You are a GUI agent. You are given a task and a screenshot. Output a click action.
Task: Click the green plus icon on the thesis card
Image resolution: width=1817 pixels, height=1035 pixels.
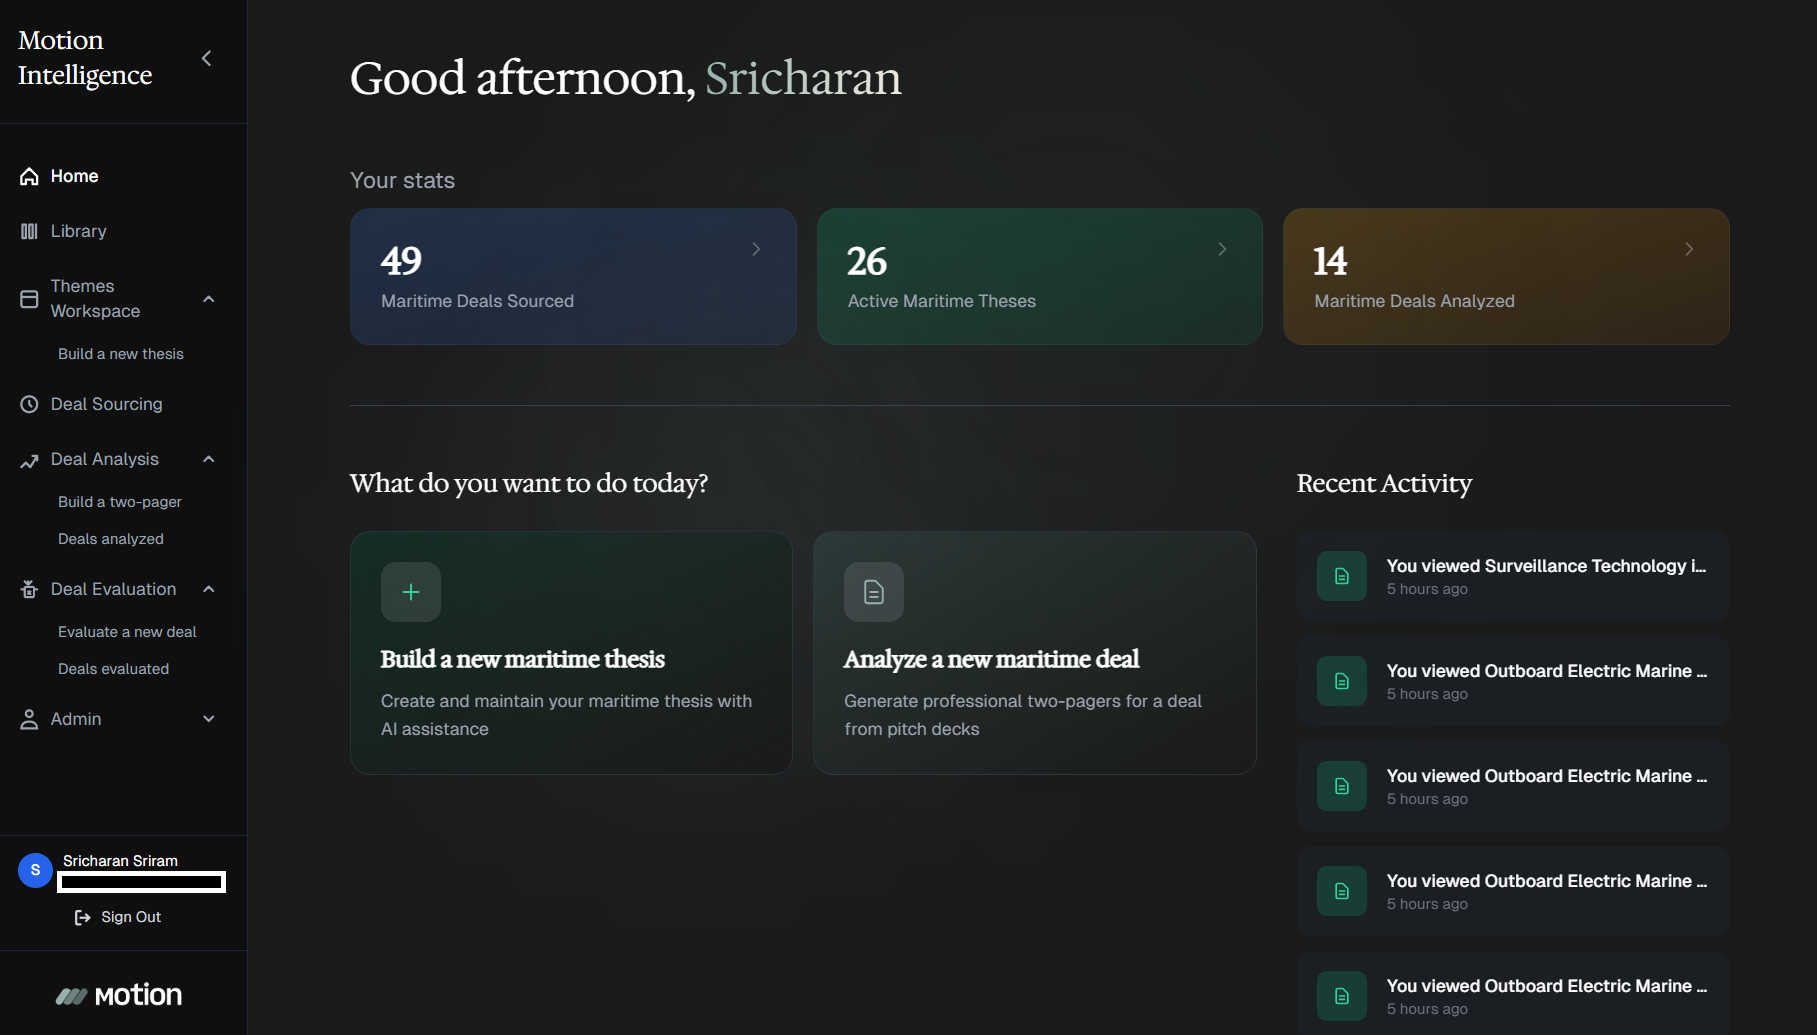click(410, 592)
